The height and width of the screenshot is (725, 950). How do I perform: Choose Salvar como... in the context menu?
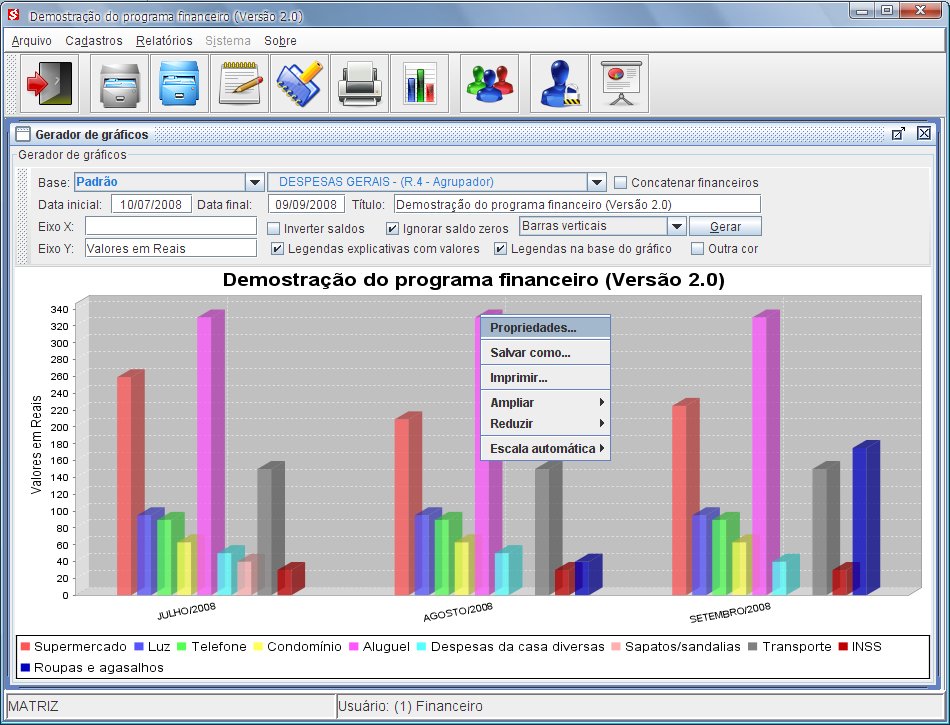(x=545, y=353)
